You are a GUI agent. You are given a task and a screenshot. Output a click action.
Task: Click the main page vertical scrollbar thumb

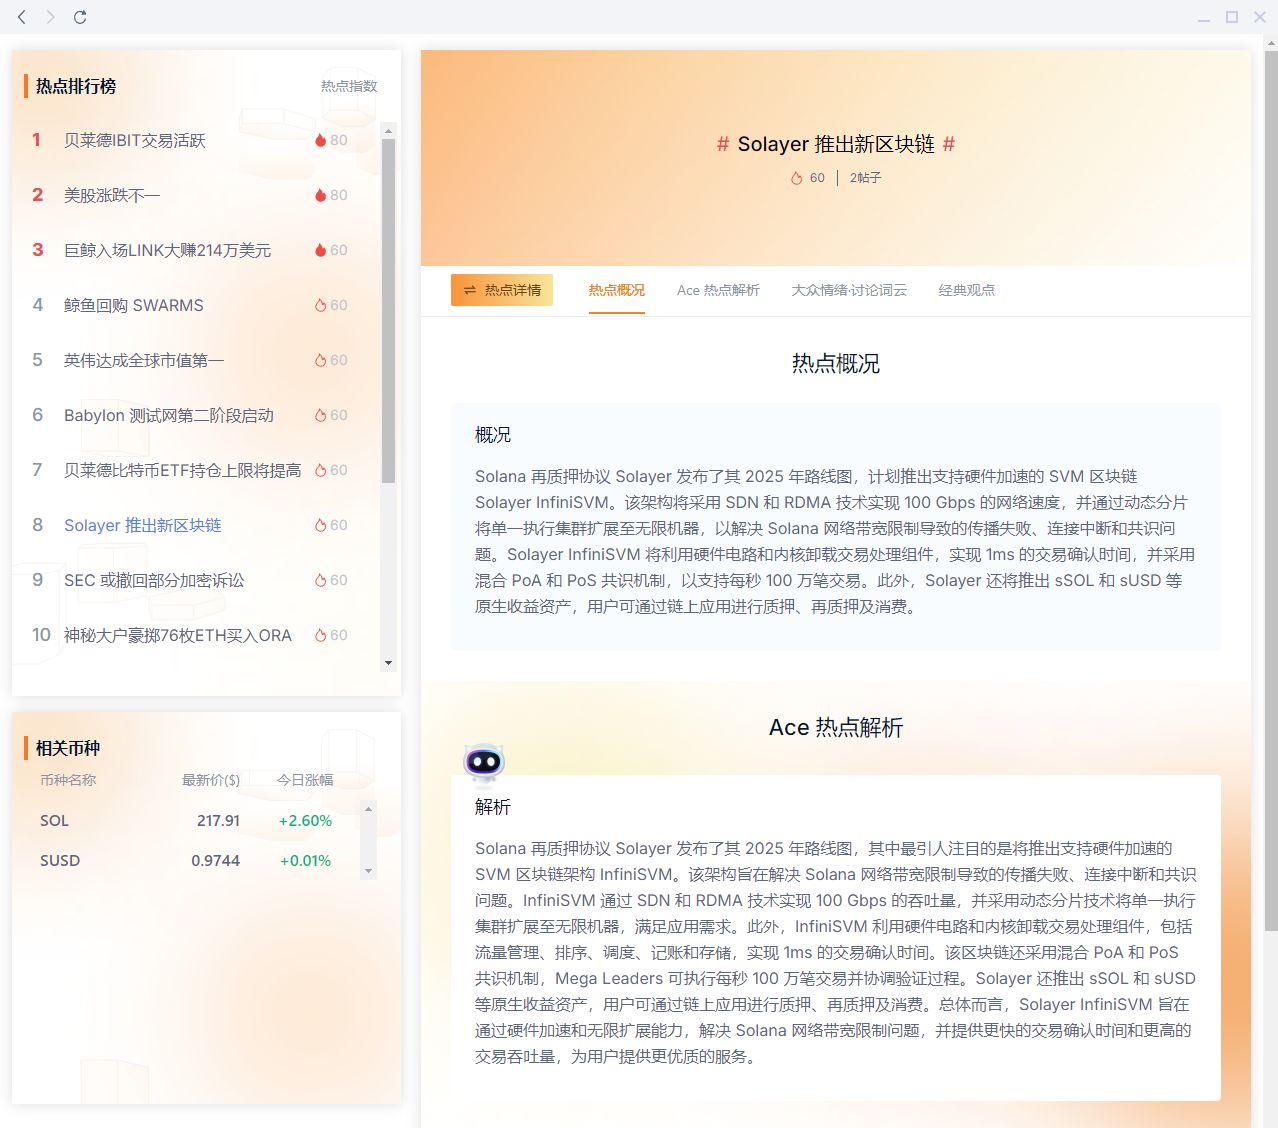tap(1271, 491)
